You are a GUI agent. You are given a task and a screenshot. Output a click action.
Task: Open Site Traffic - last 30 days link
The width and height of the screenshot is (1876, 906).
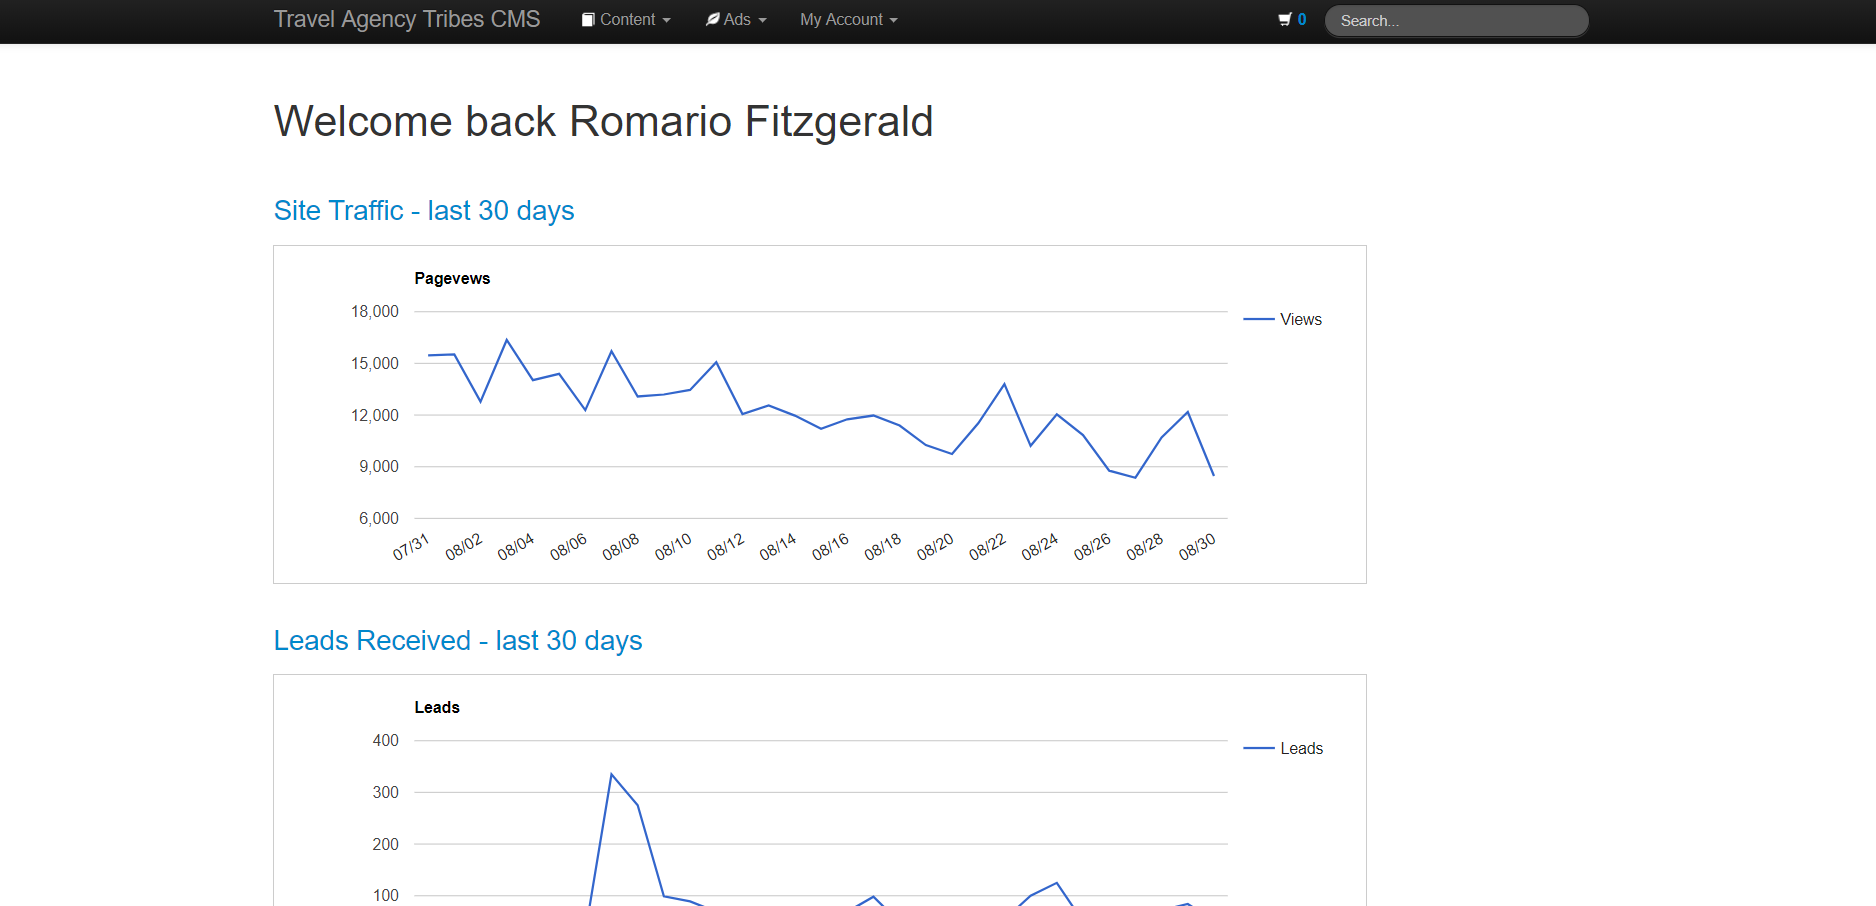pos(424,211)
